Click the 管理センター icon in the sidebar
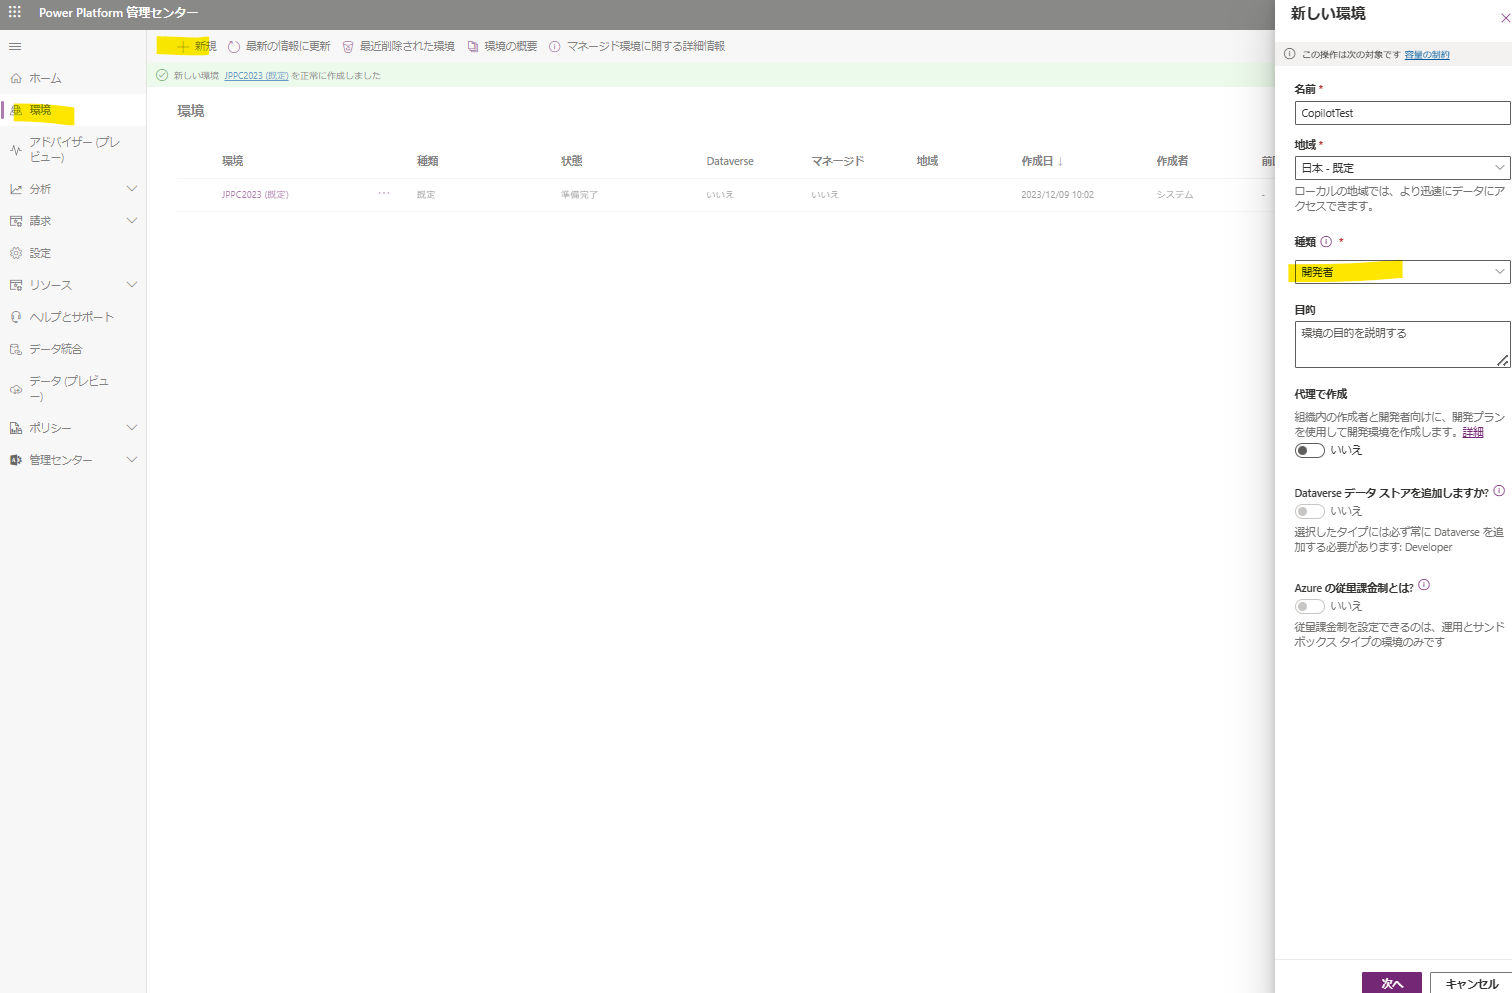This screenshot has width=1512, height=993. (16, 460)
